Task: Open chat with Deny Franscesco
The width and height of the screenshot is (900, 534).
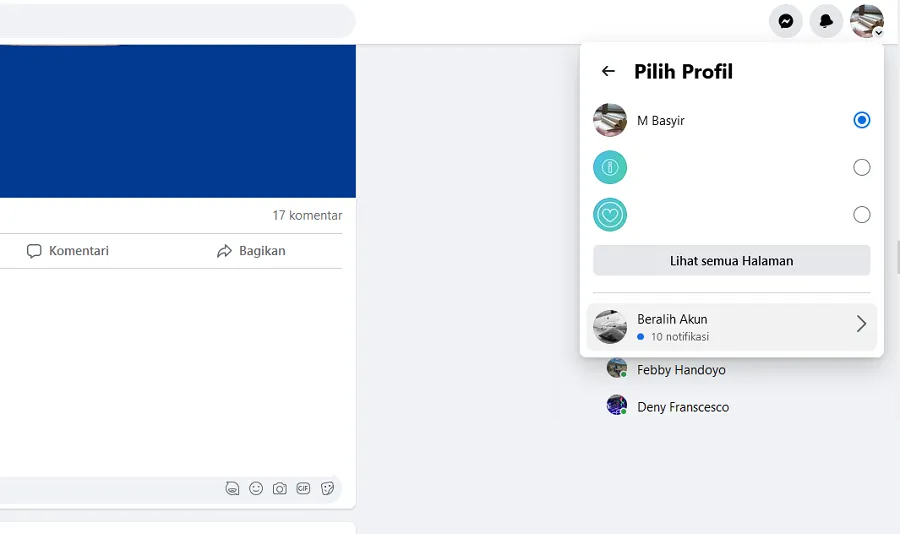Action: click(x=668, y=407)
